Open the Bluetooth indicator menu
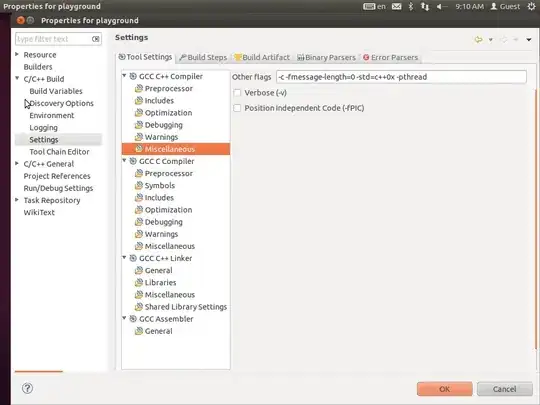This screenshot has height=405, width=540. pyautogui.click(x=411, y=6)
